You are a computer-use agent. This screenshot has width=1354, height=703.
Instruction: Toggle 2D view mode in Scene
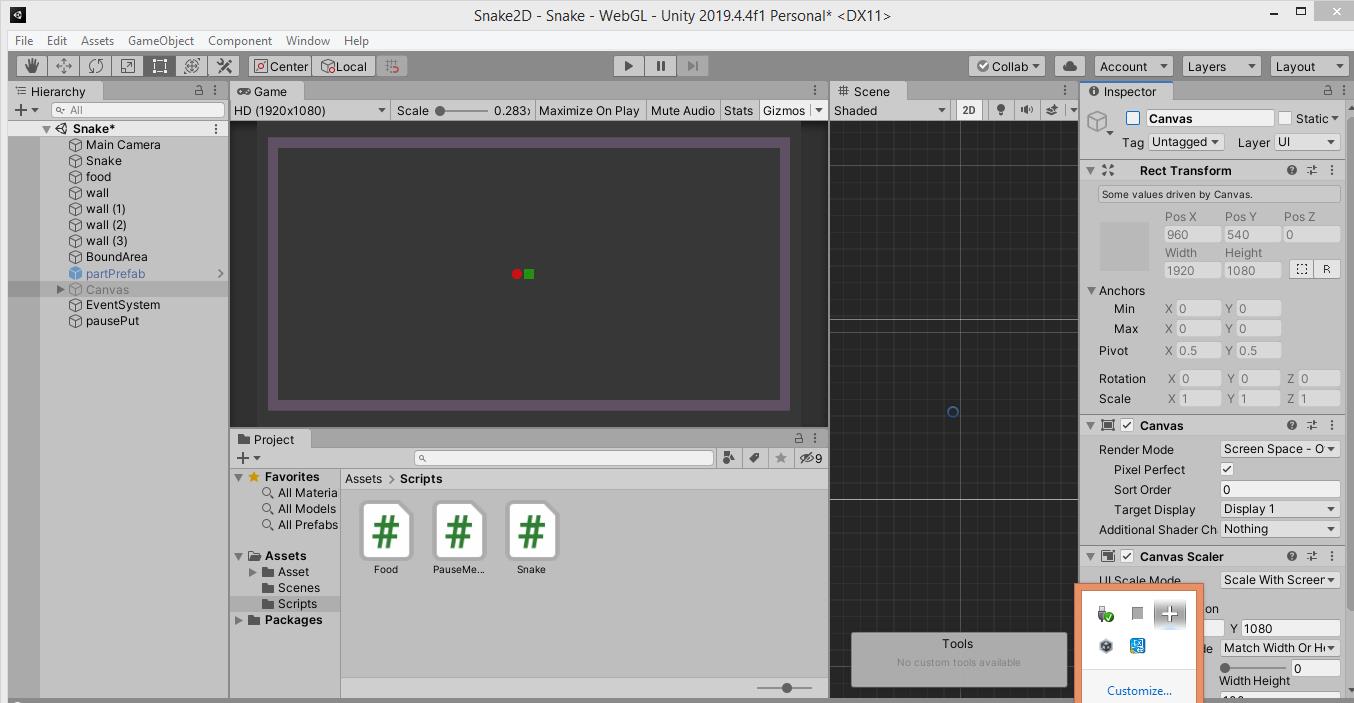pos(968,110)
